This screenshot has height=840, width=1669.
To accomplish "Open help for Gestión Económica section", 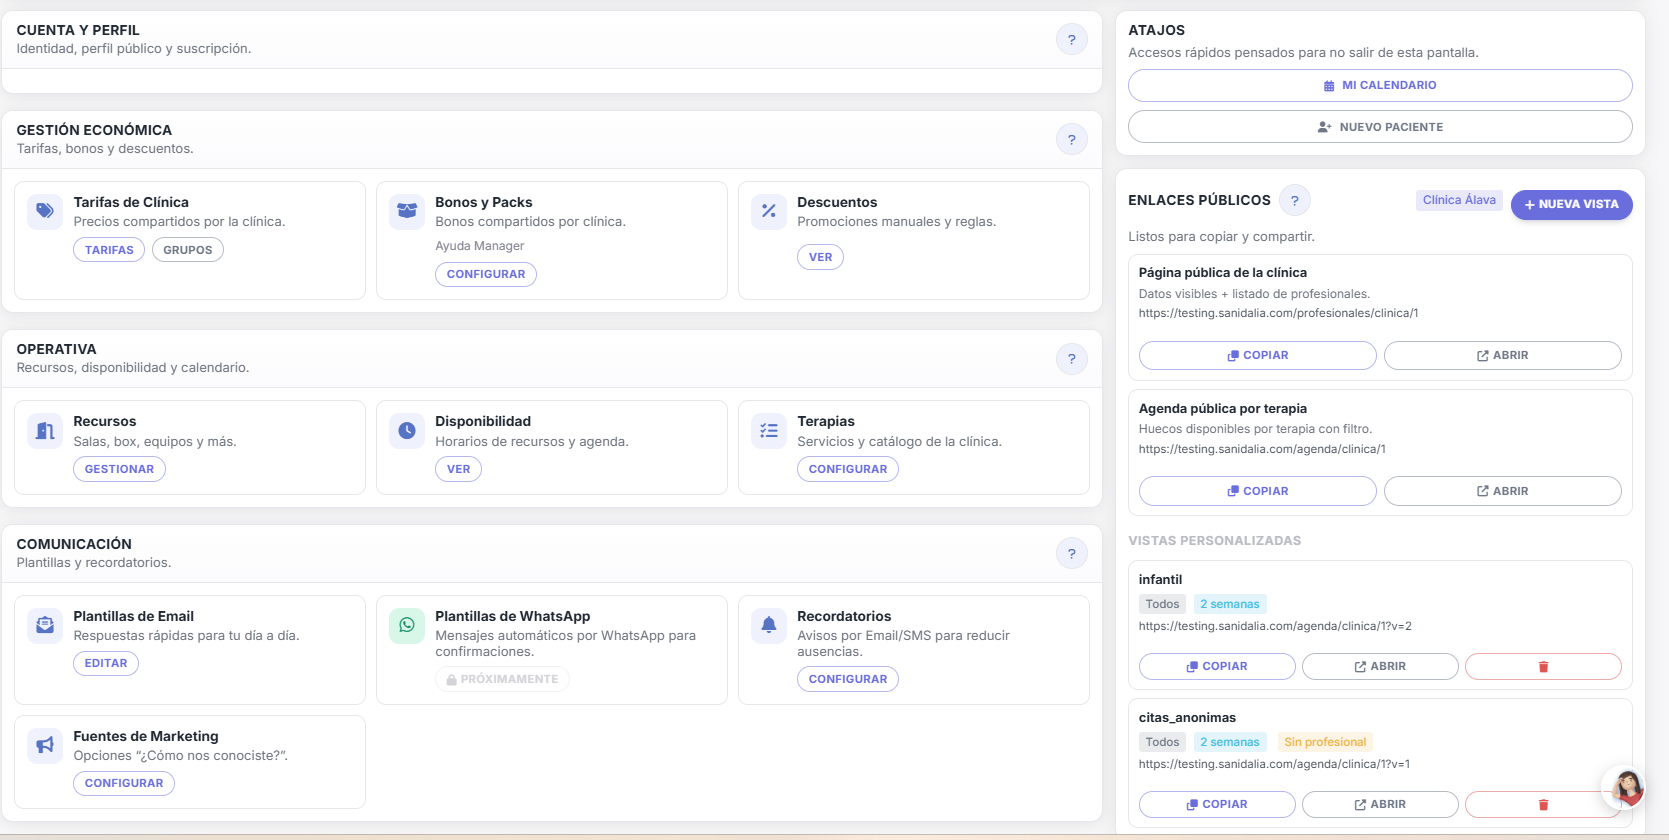I will [1071, 140].
